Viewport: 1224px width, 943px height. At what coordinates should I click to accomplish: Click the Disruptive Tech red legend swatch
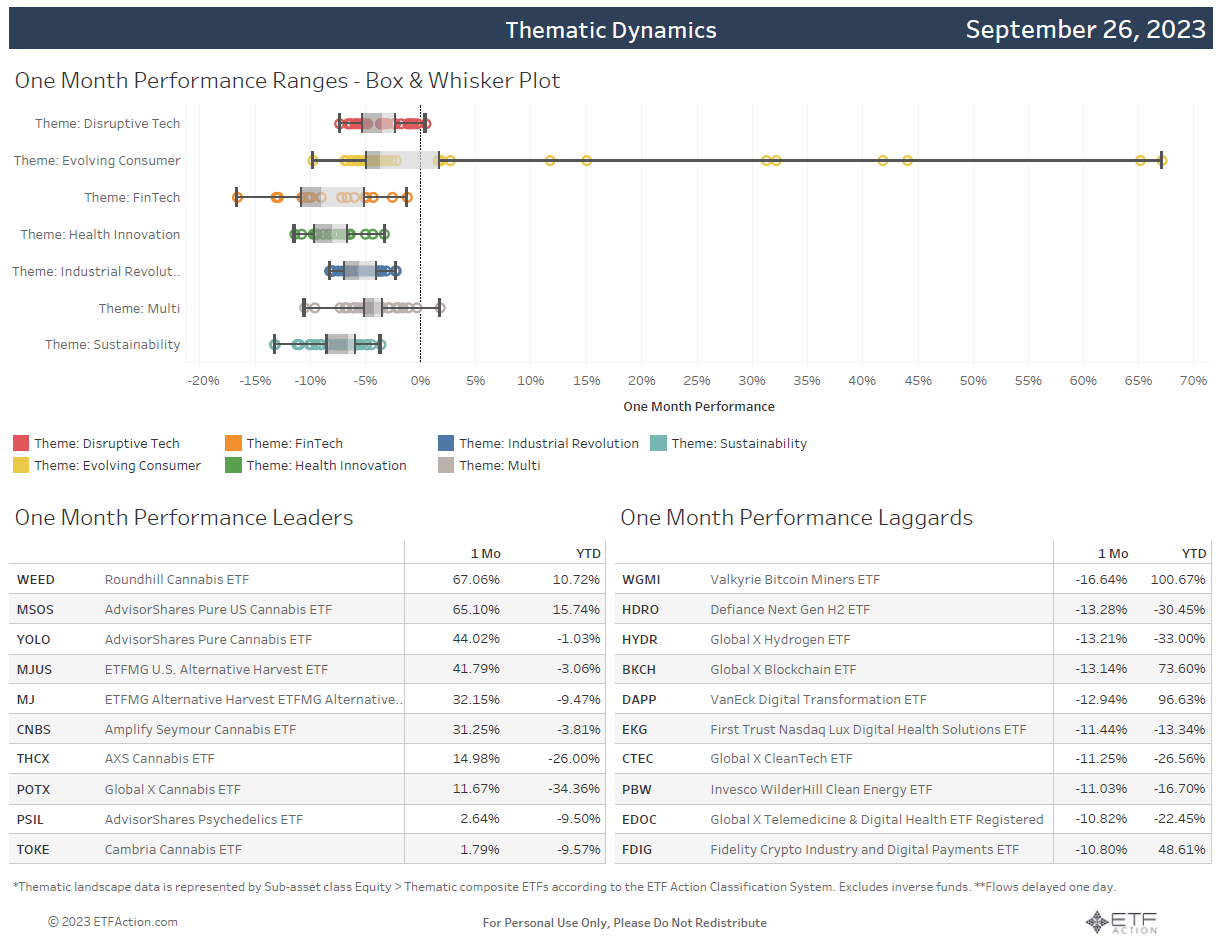click(x=21, y=444)
